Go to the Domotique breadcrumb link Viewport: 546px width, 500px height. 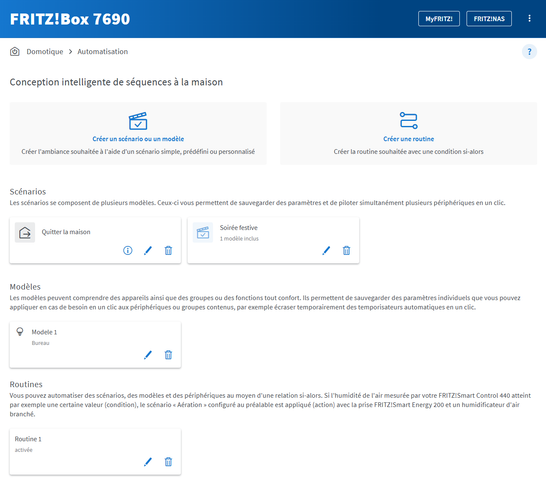pyautogui.click(x=45, y=52)
